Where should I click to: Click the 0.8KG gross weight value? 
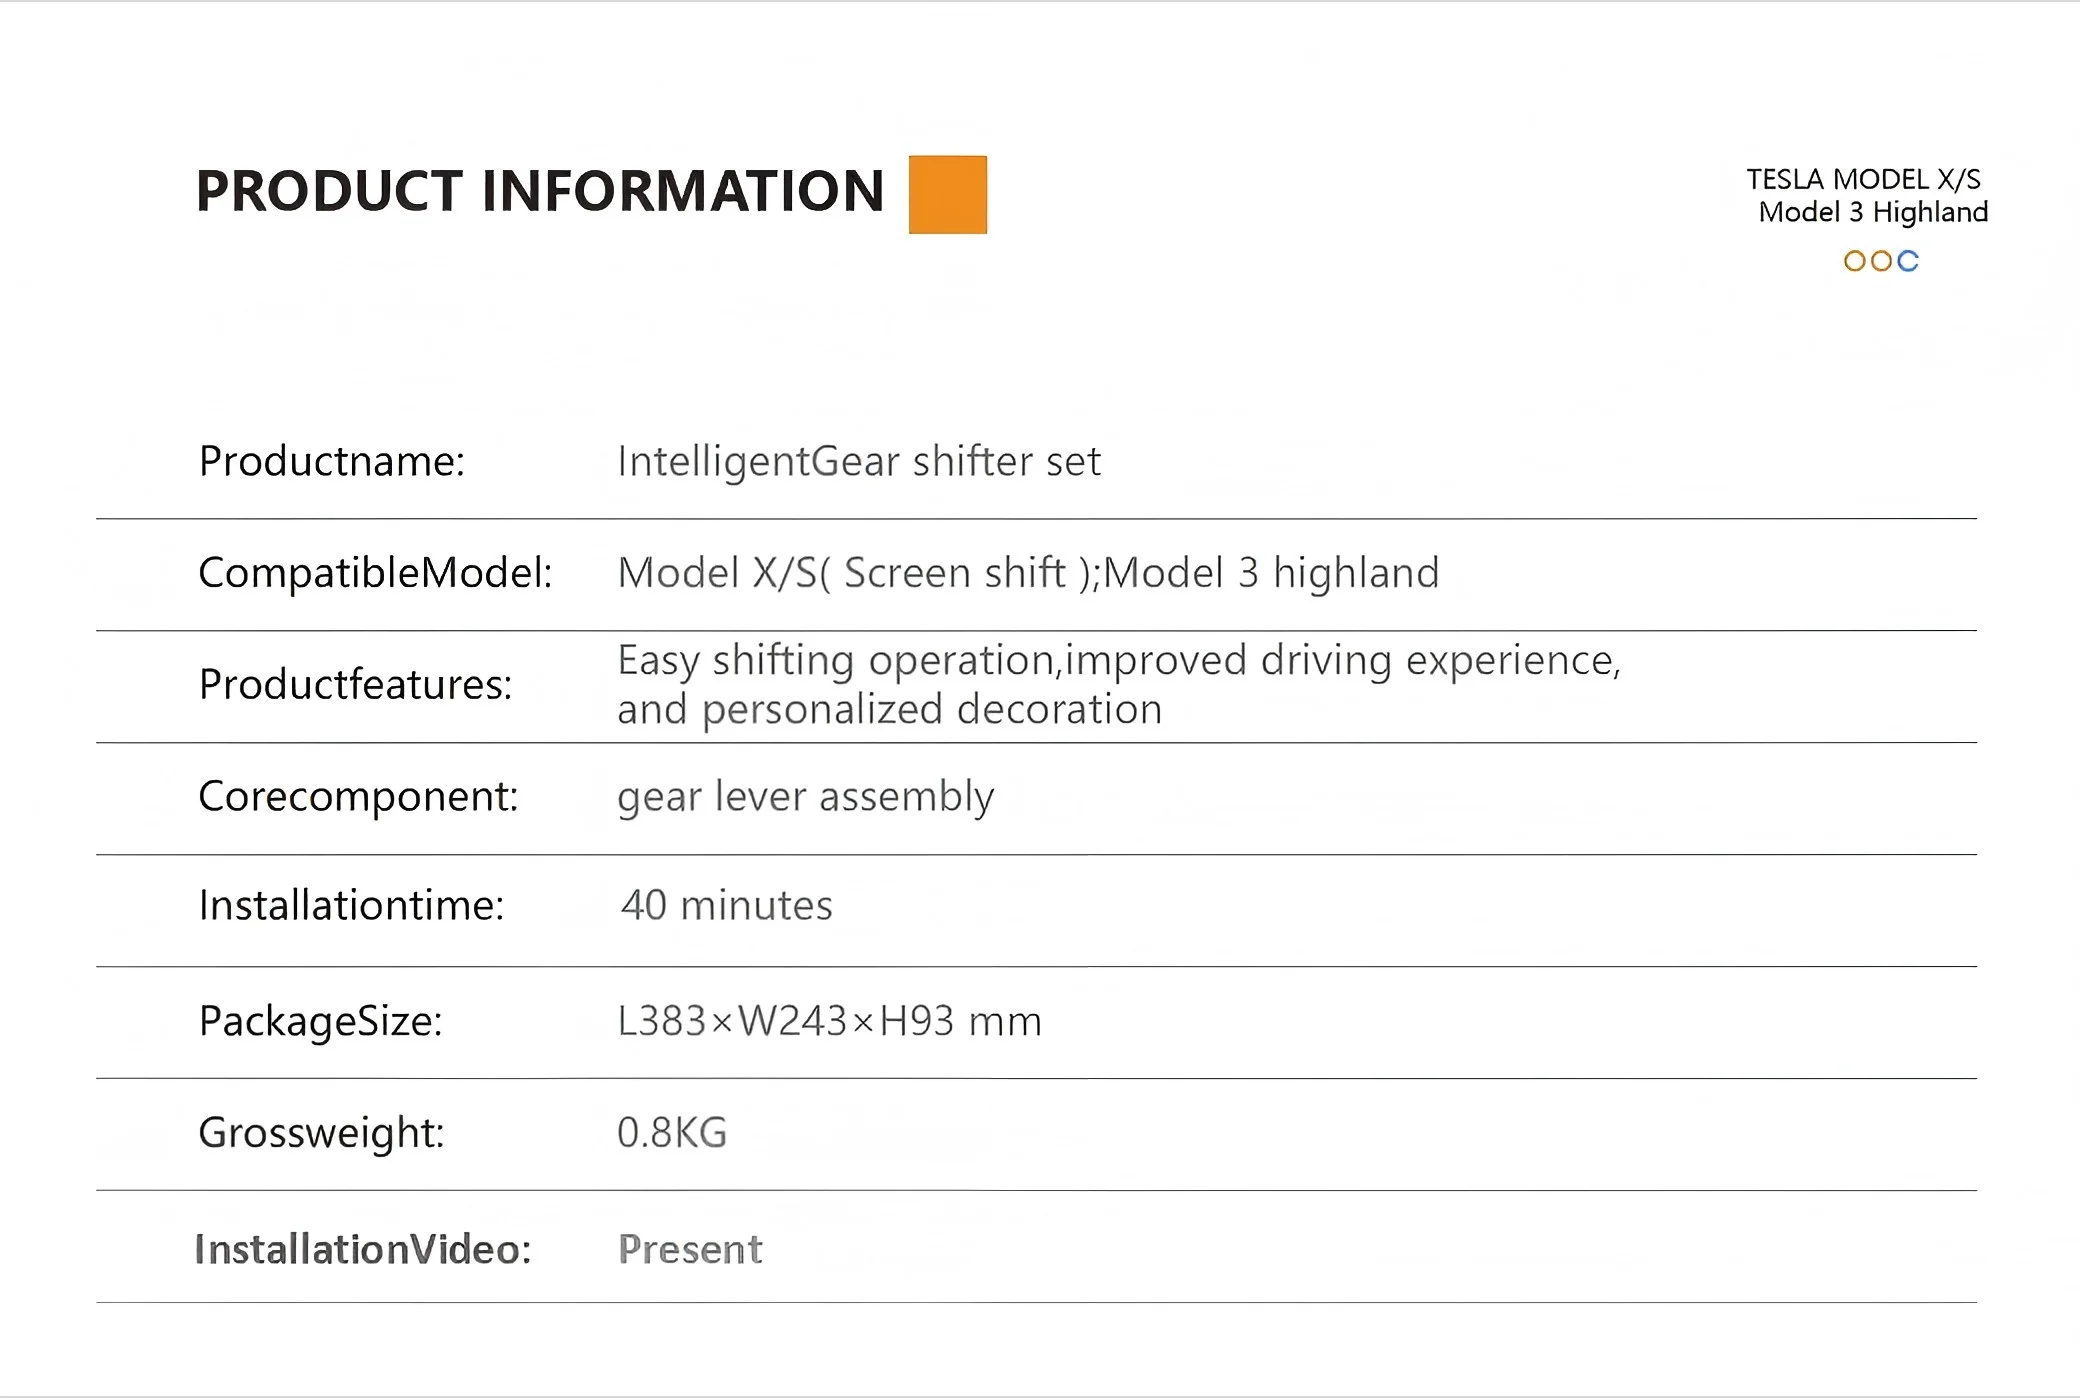(x=672, y=1133)
